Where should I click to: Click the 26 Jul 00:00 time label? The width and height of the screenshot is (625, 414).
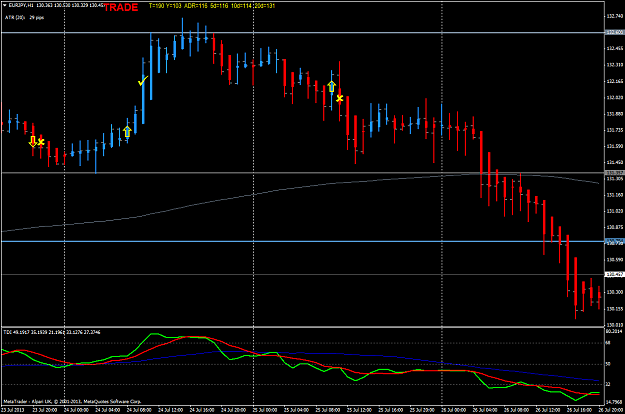[x=454, y=410]
